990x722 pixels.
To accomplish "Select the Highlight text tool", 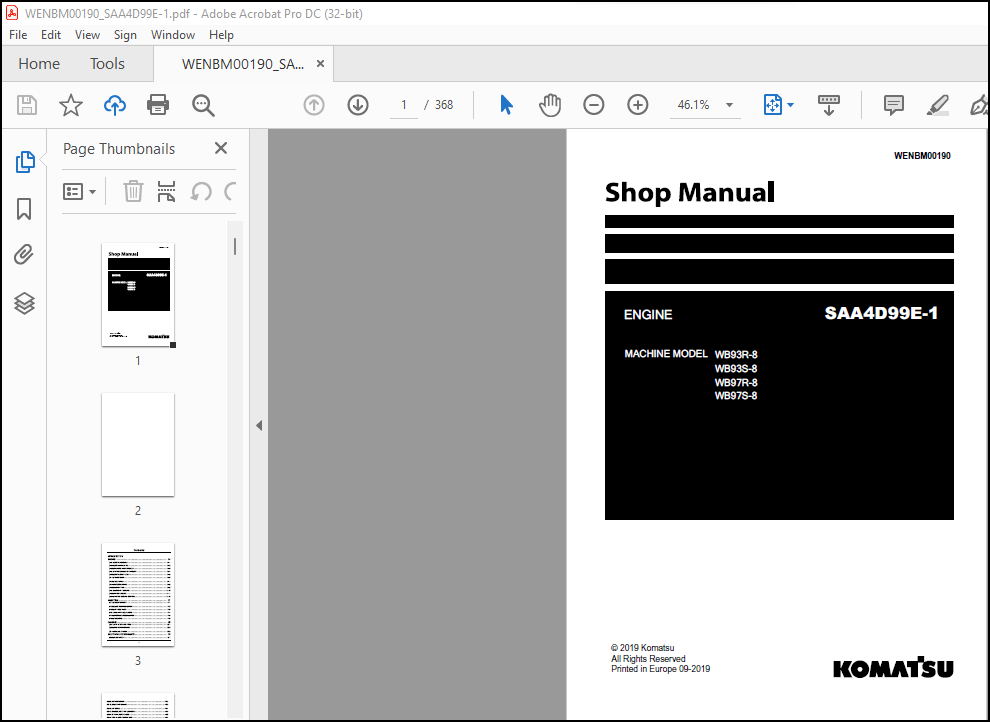I will [x=938, y=105].
